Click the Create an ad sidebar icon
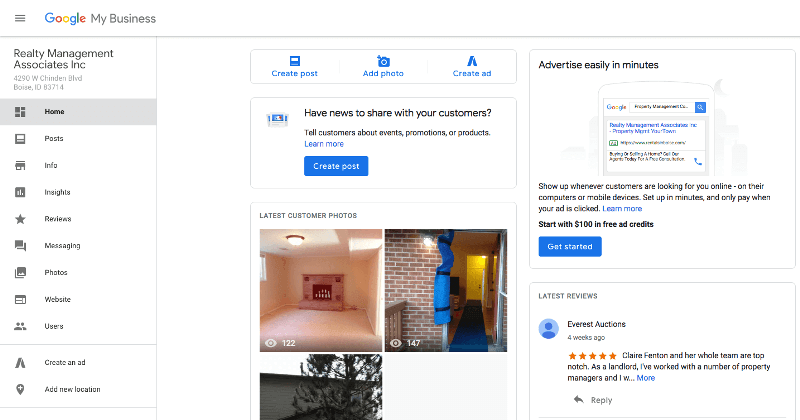The width and height of the screenshot is (800, 420). coord(20,363)
